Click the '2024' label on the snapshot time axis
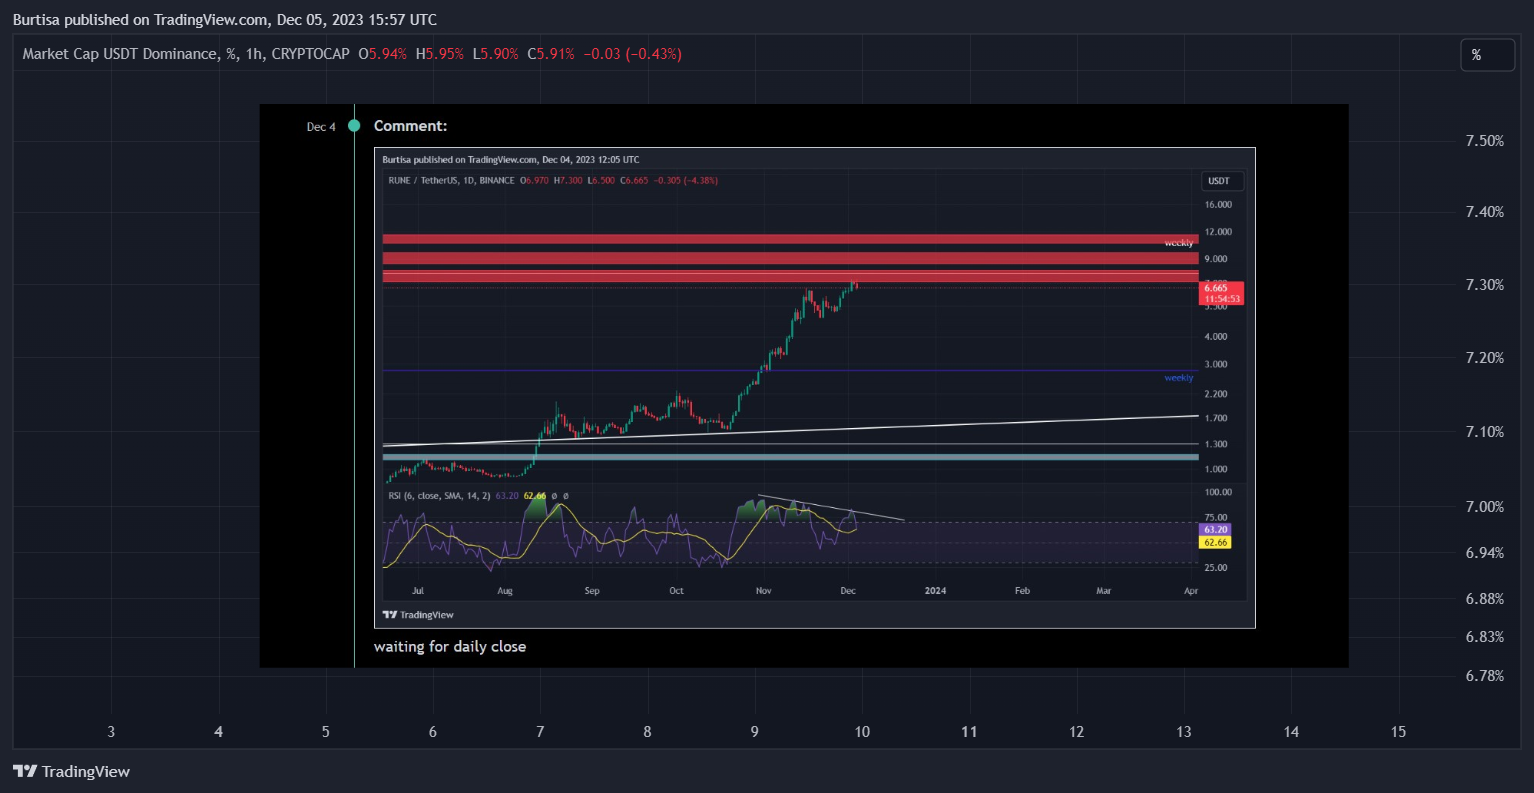 [936, 591]
